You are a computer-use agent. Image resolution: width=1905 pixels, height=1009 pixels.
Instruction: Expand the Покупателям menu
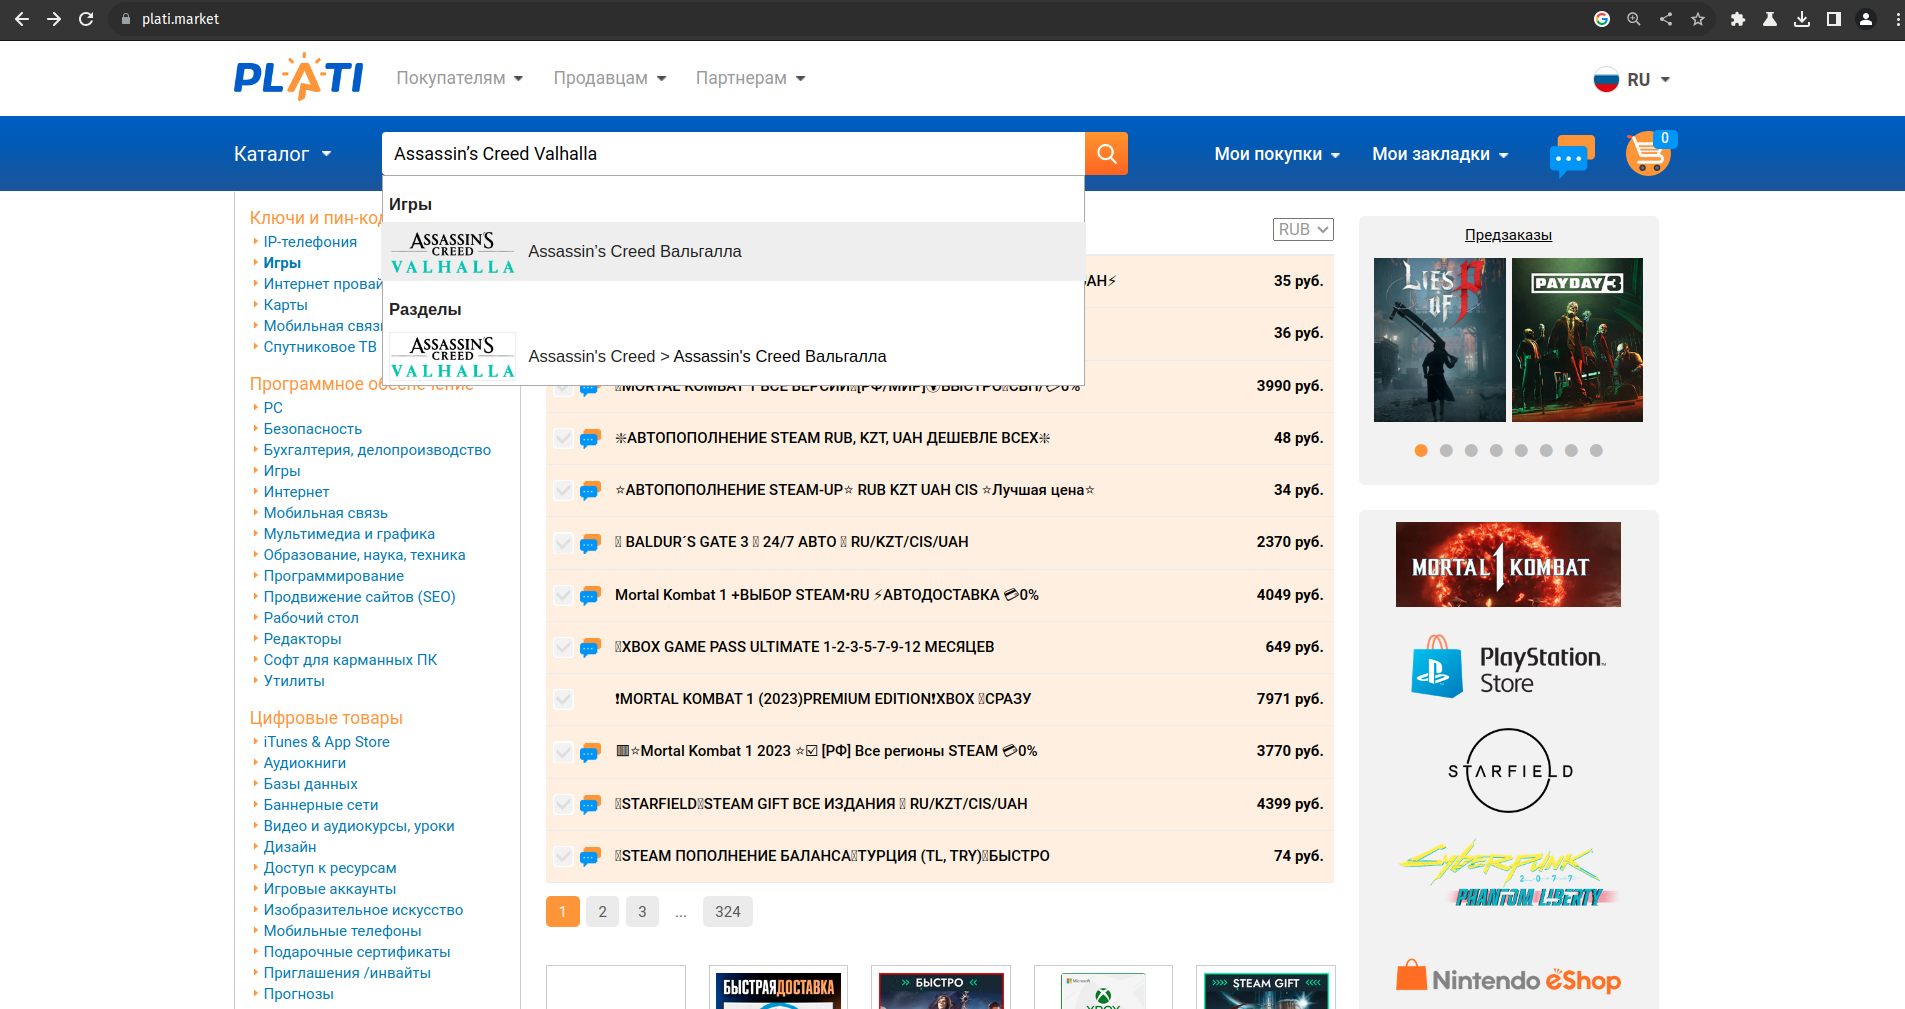(459, 78)
